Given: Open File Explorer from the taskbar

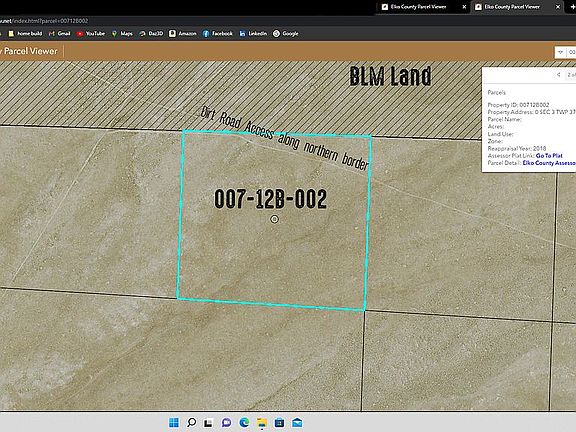Looking at the screenshot, I should tap(262, 422).
